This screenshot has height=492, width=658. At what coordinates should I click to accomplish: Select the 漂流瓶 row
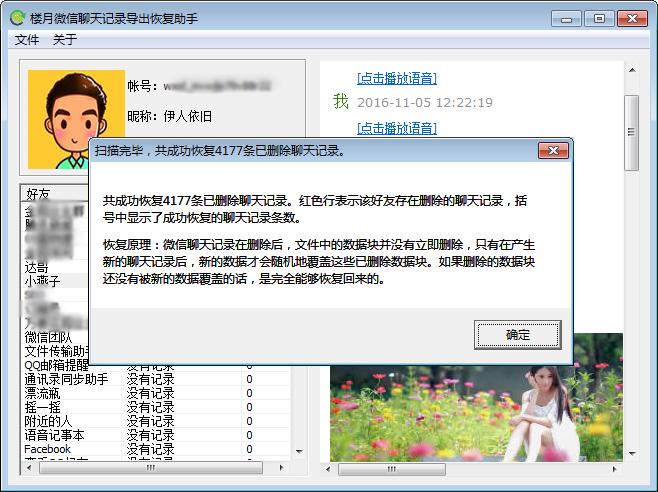click(x=155, y=393)
